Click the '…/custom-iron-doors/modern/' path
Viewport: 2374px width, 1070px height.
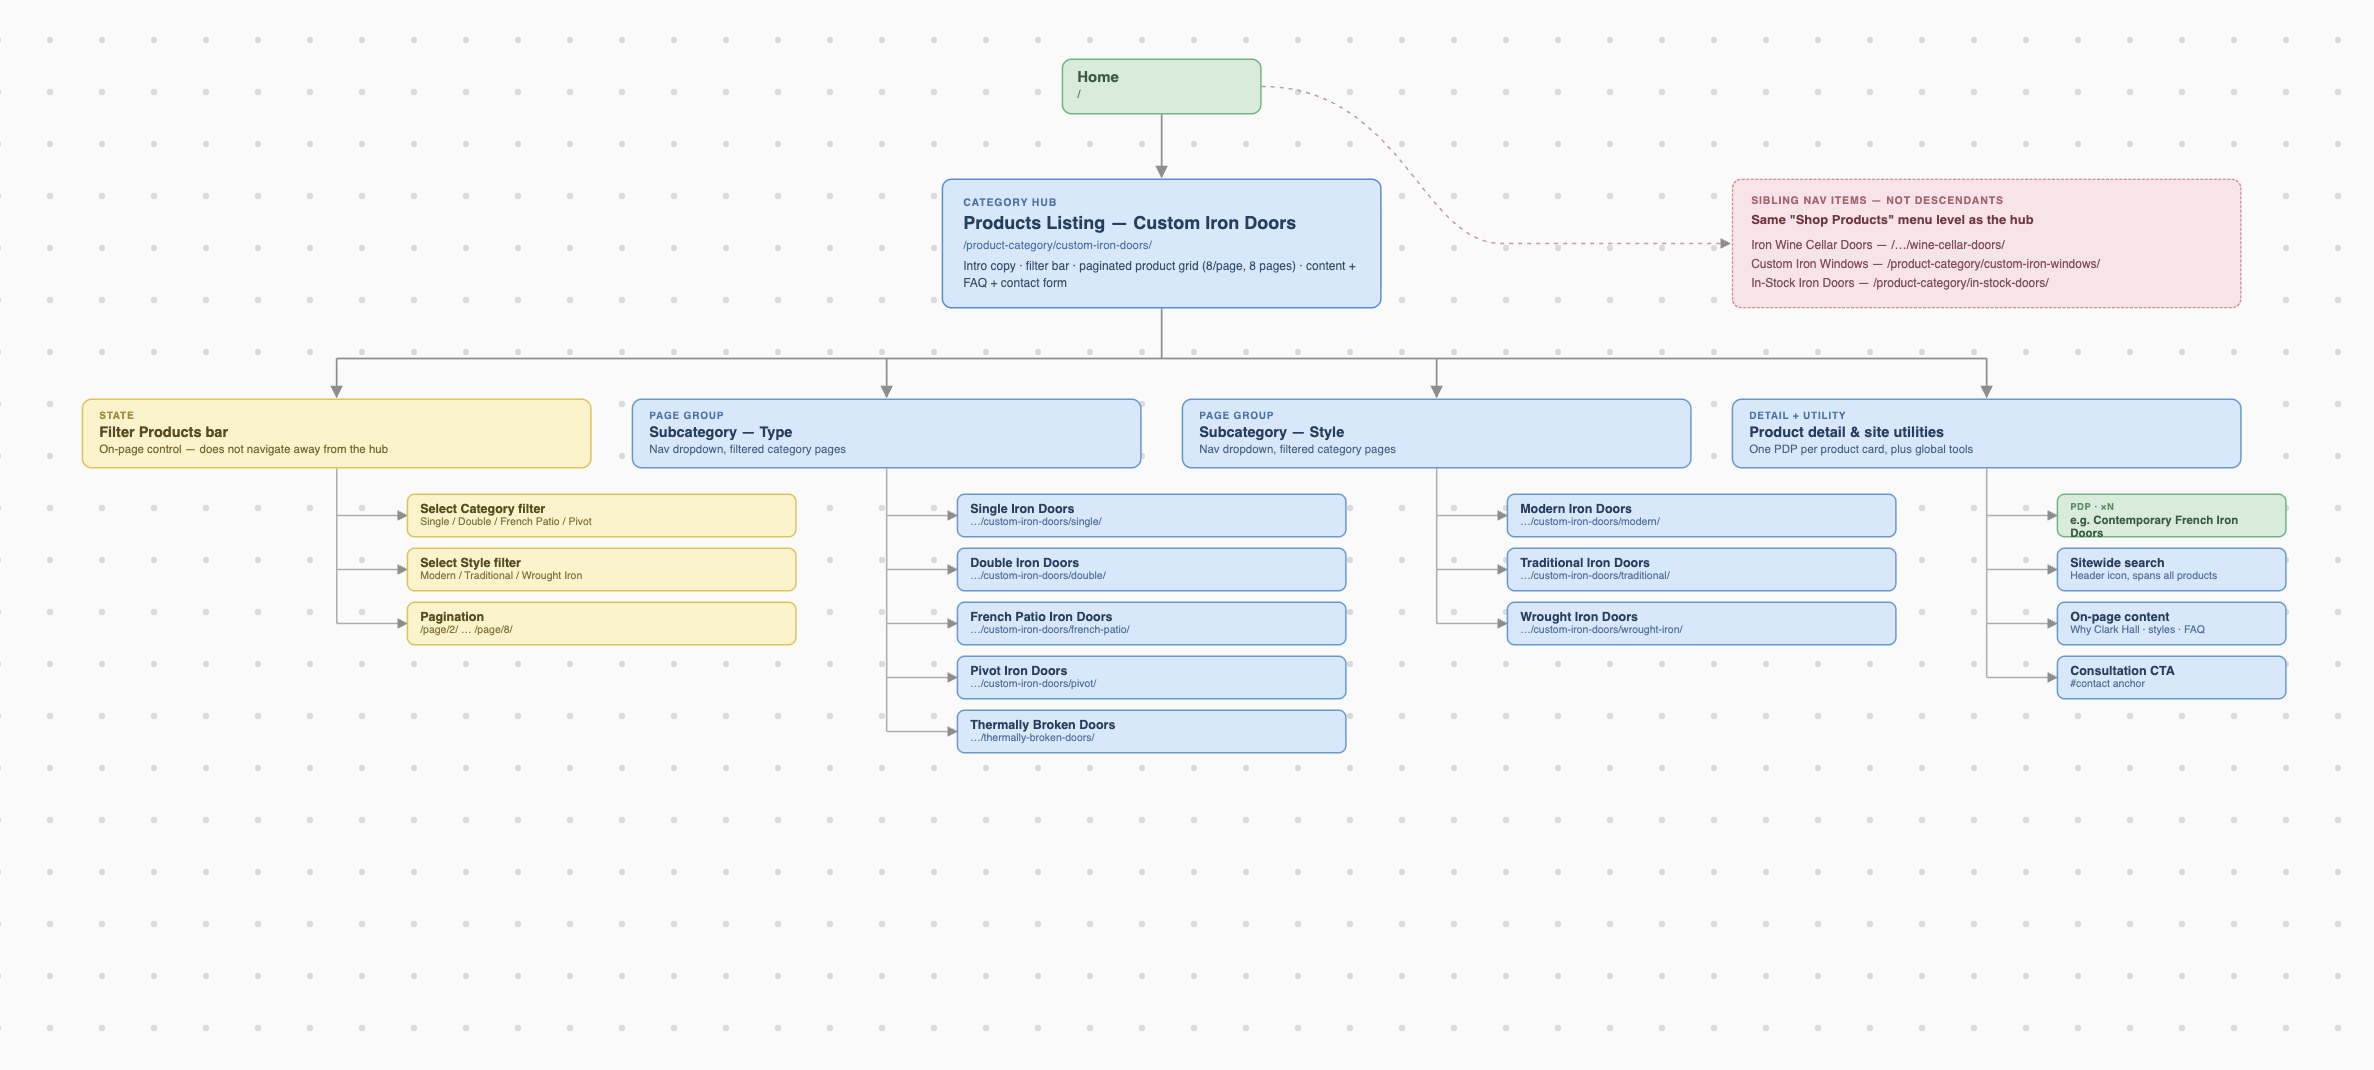pos(1590,522)
